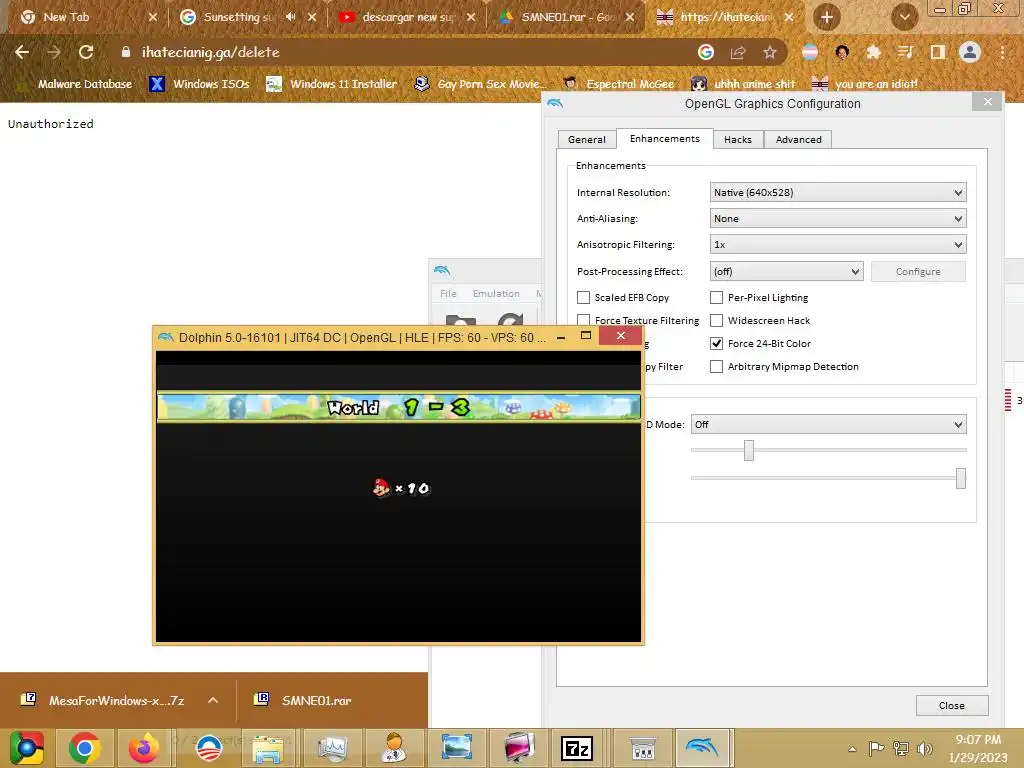Enable Per-Pixel Lighting checkbox

coord(716,297)
